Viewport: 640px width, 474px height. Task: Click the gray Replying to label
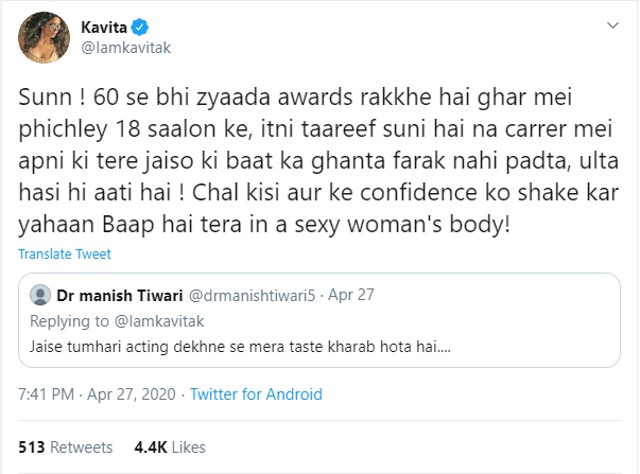[x=69, y=321]
